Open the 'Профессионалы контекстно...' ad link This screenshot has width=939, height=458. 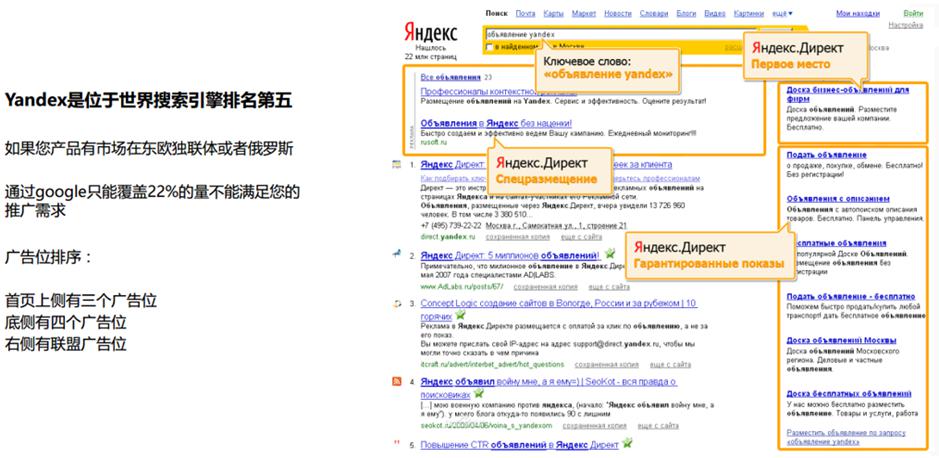click(477, 92)
